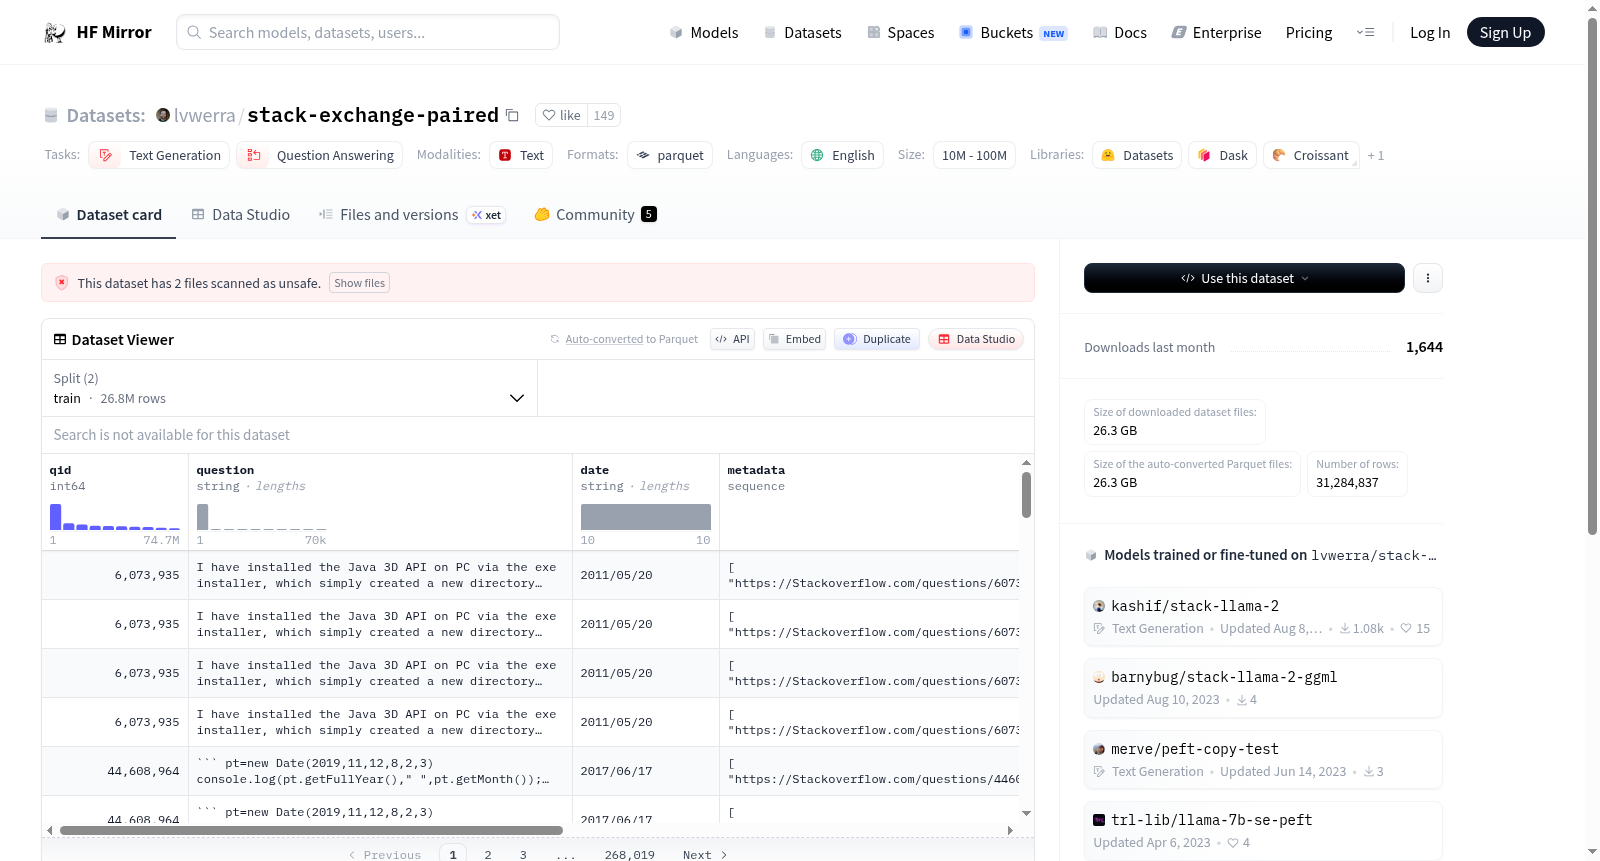The image size is (1600, 861).
Task: Open the Files and versions tab
Action: [x=411, y=214]
